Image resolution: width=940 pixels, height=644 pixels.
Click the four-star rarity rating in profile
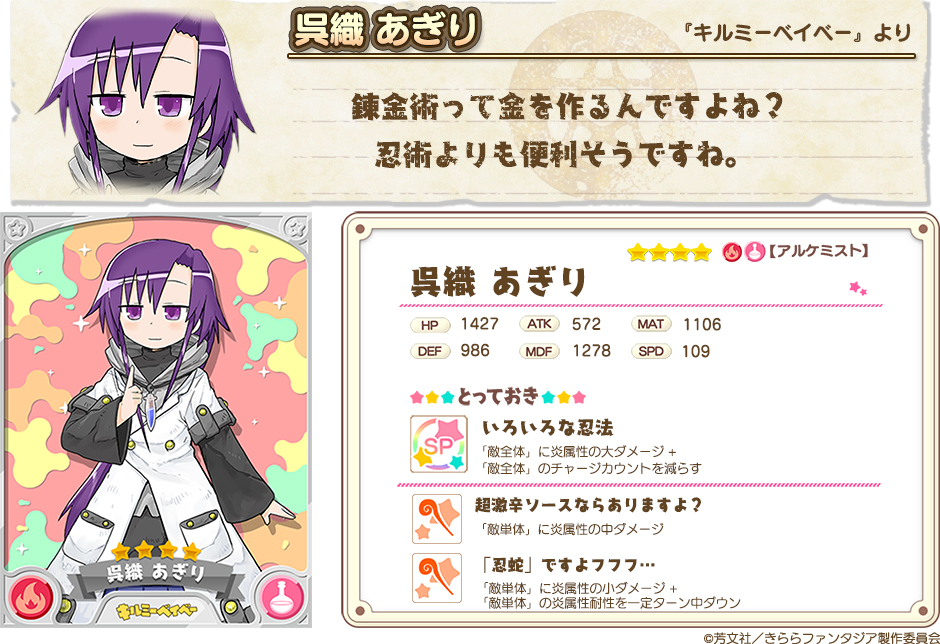669,252
